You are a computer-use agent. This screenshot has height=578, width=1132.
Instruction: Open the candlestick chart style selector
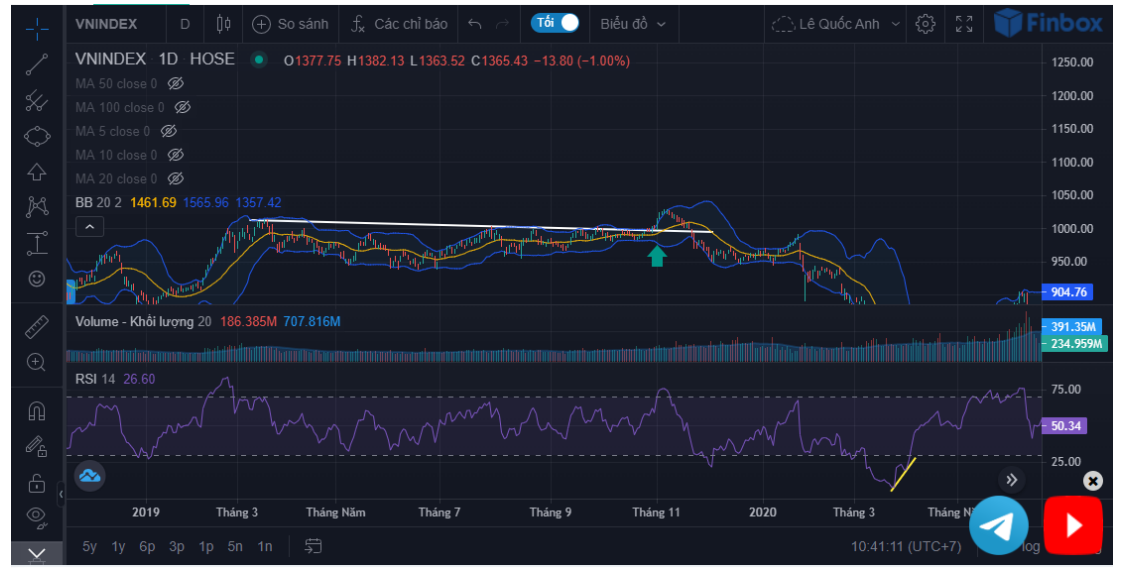coord(223,24)
